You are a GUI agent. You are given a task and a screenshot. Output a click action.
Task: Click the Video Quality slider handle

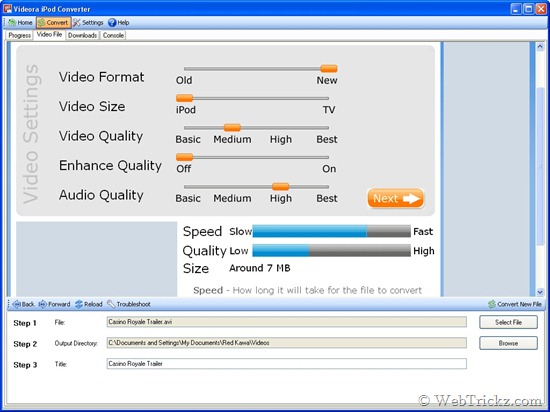click(232, 127)
